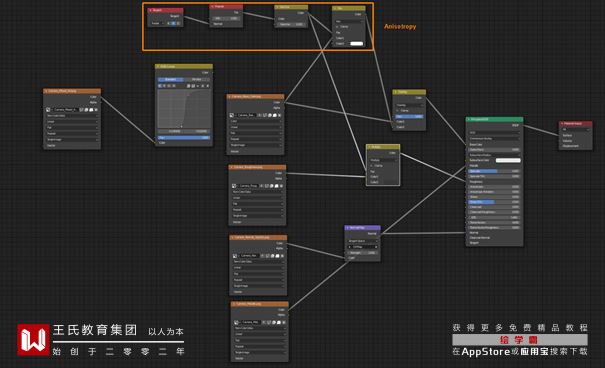Viewport: 605px width, 368px height.
Task: Open subsurface method dropdown on Principled BSDF
Action: coord(494,138)
